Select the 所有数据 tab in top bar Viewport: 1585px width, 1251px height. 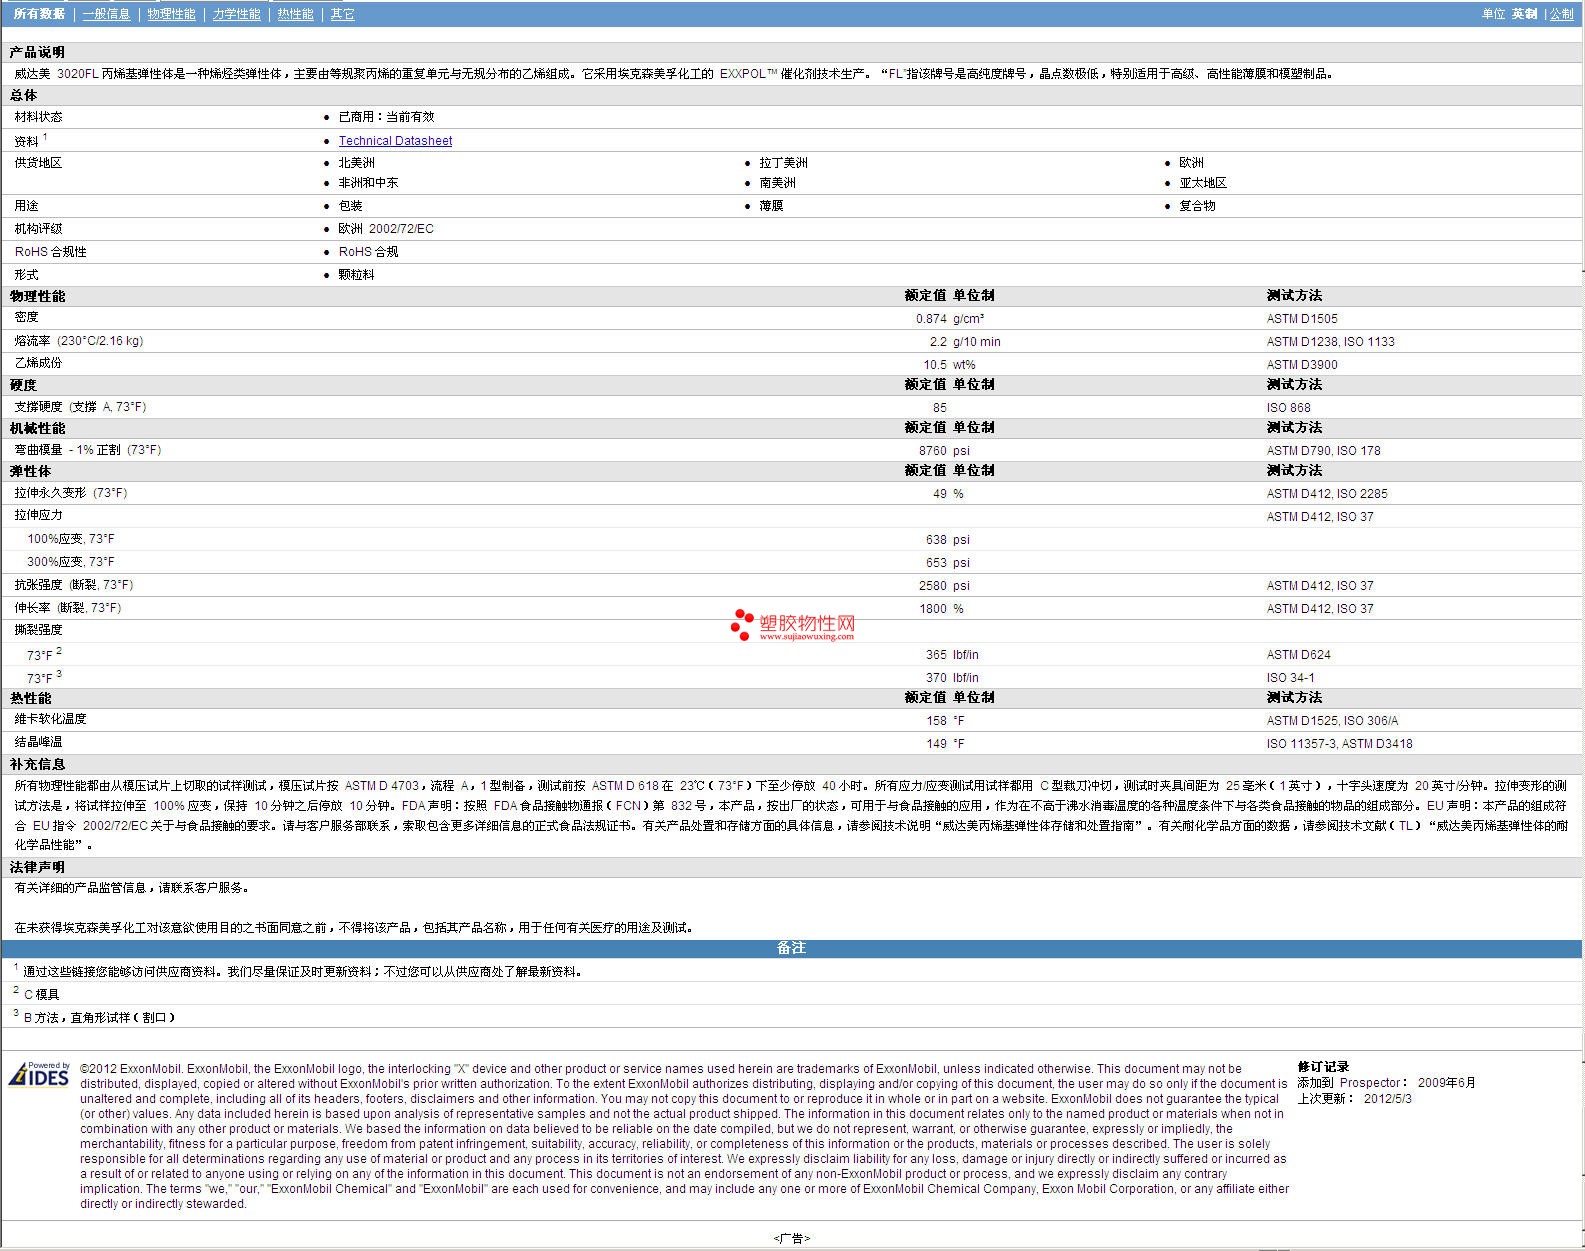pyautogui.click(x=39, y=14)
